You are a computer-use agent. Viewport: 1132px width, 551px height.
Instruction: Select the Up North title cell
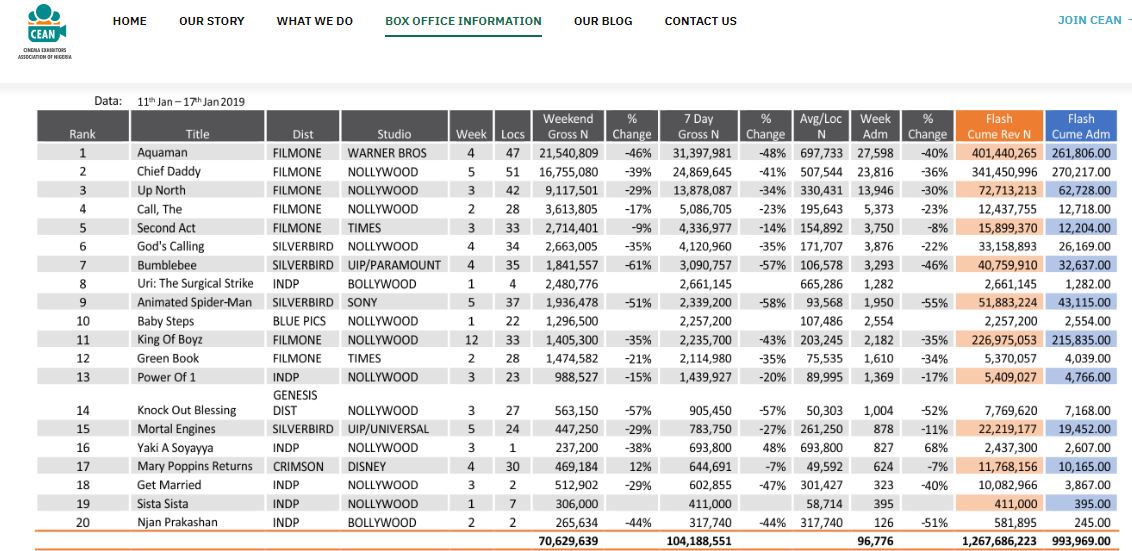(x=161, y=190)
